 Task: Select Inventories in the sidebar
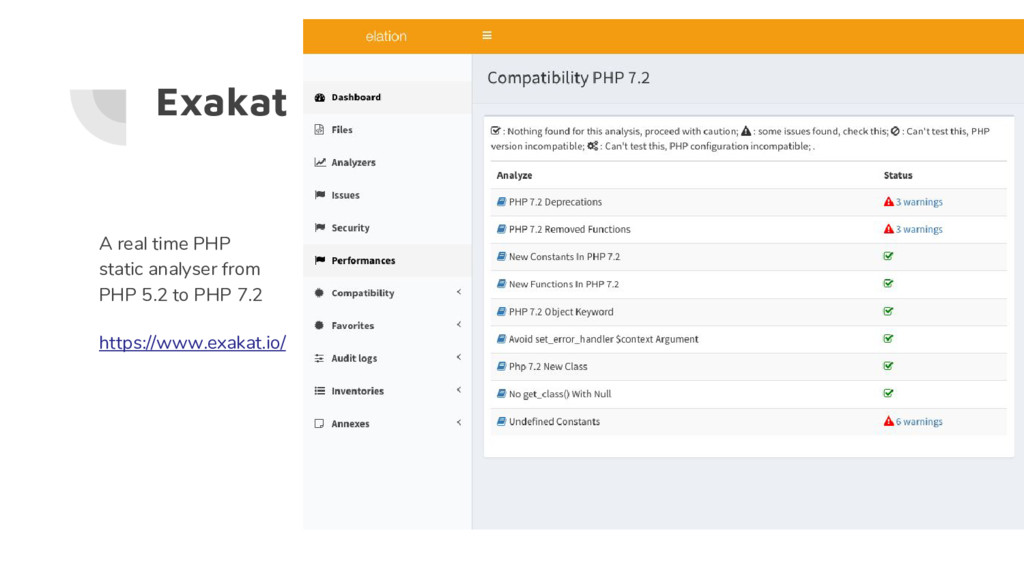pyautogui.click(x=387, y=391)
